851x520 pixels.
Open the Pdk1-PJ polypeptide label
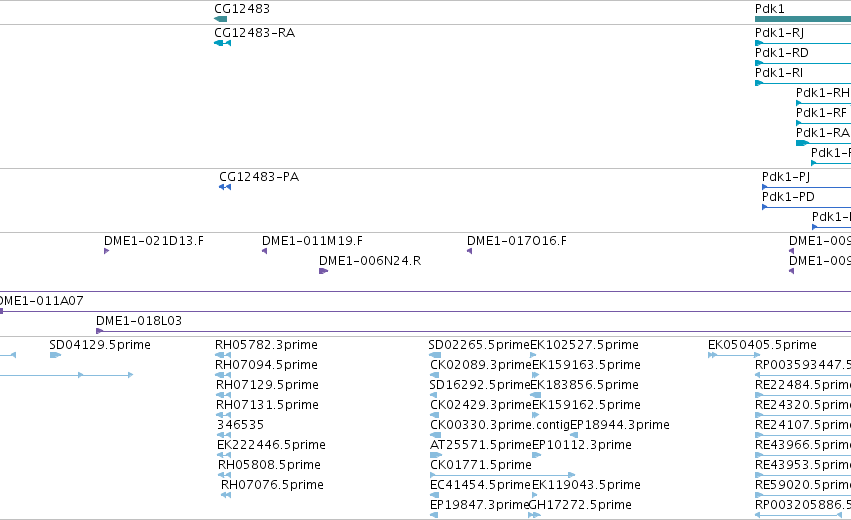click(x=786, y=177)
